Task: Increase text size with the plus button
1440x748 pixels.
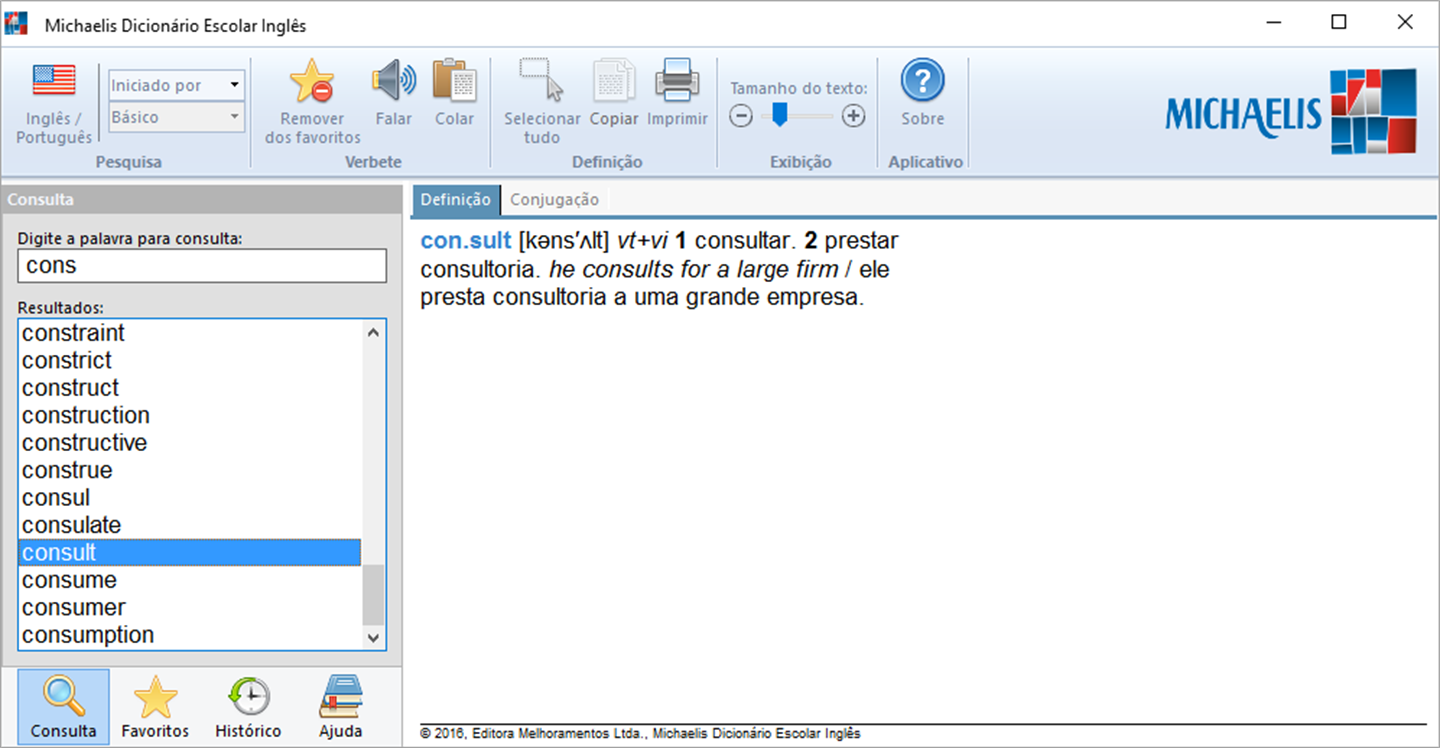Action: tap(853, 116)
